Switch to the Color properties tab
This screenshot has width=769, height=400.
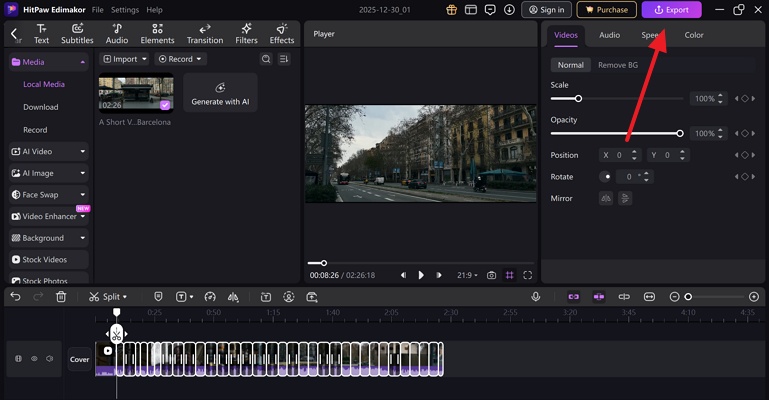(x=693, y=35)
